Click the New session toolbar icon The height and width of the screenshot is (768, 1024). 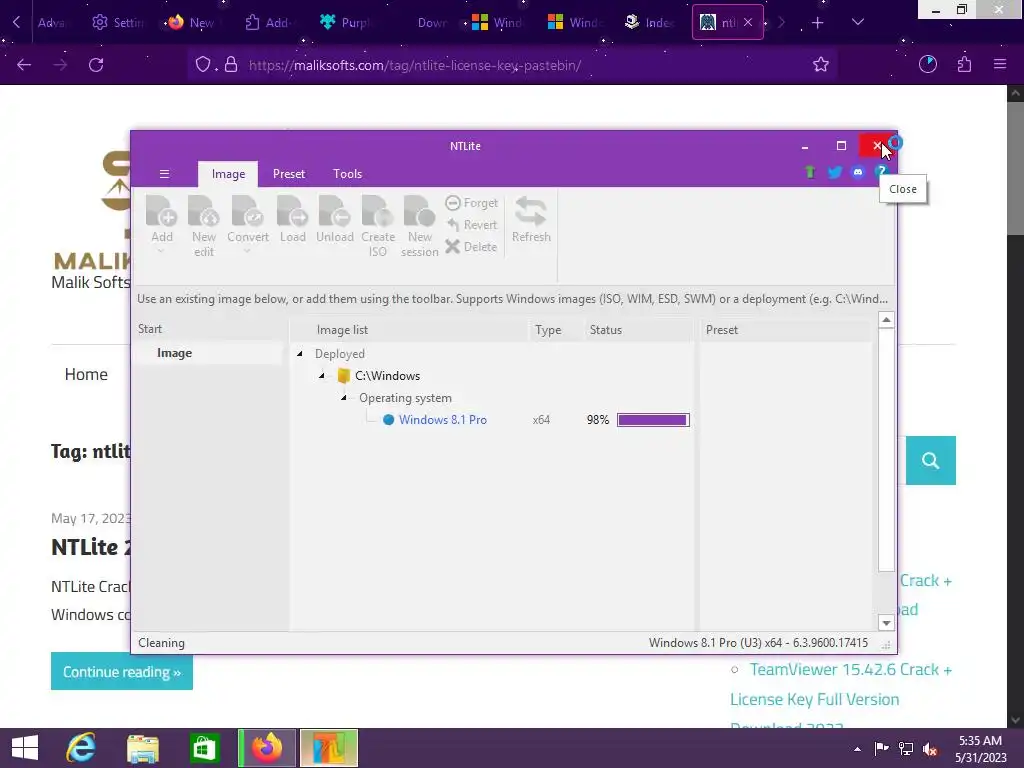point(419,226)
